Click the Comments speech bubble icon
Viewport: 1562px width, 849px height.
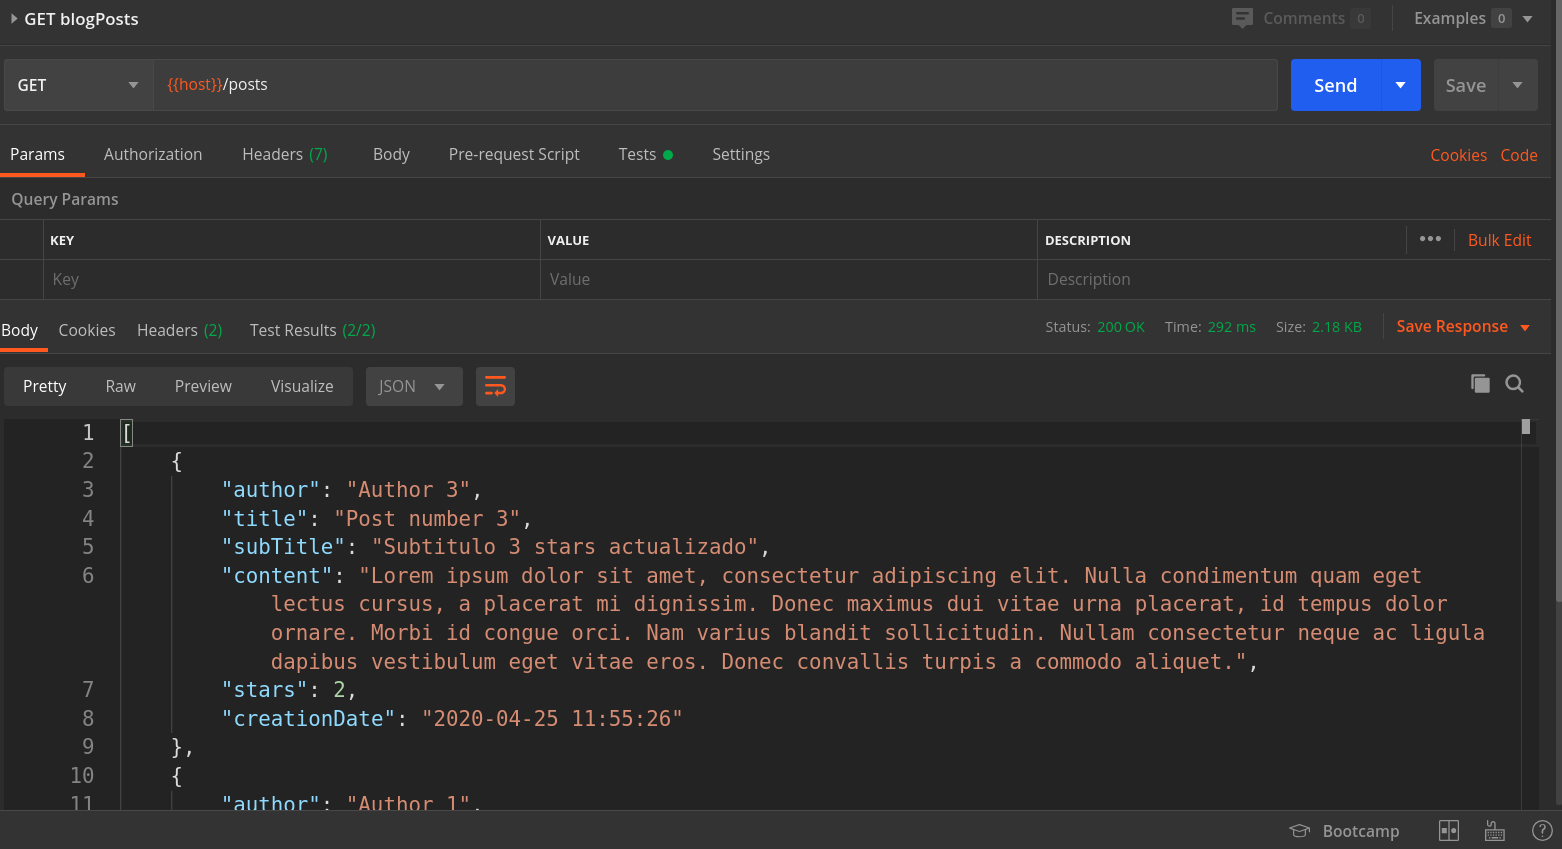point(1242,18)
